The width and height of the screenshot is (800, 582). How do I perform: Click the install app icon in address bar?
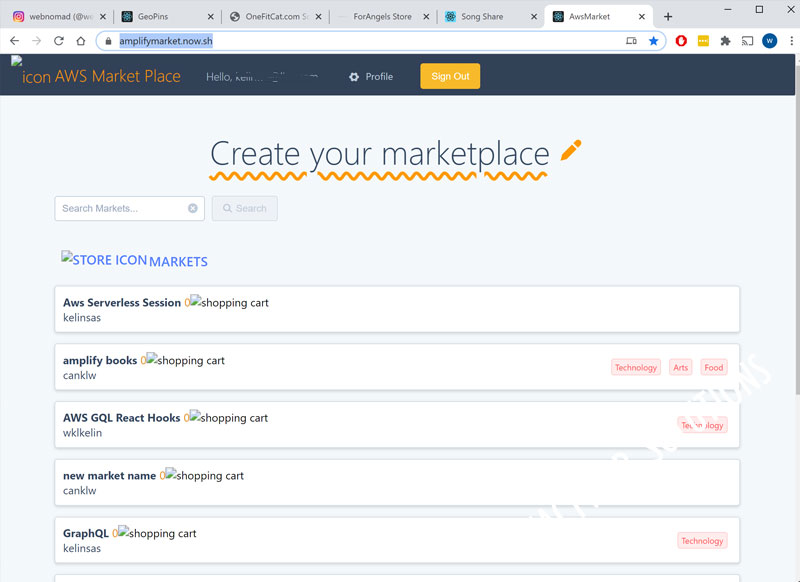tap(631, 41)
